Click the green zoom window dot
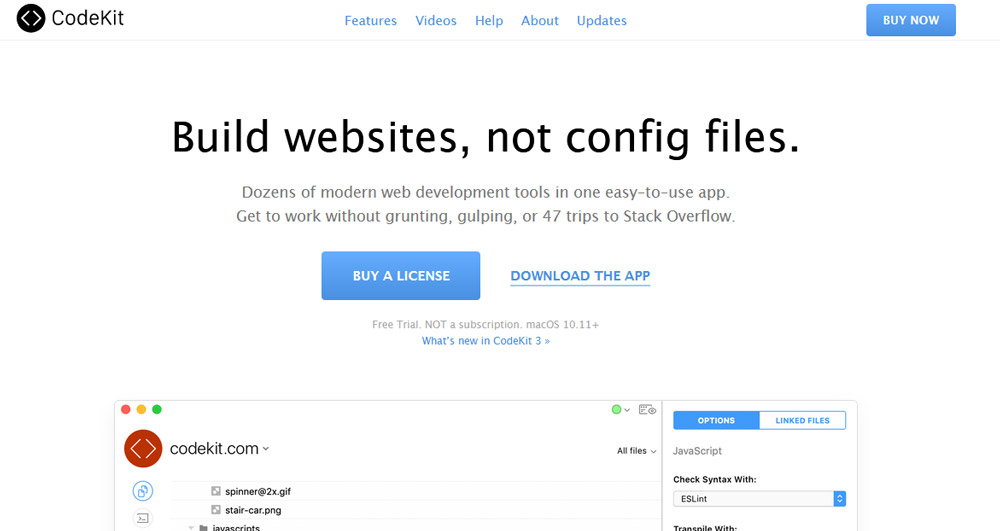Image resolution: width=1000 pixels, height=531 pixels. coord(157,409)
